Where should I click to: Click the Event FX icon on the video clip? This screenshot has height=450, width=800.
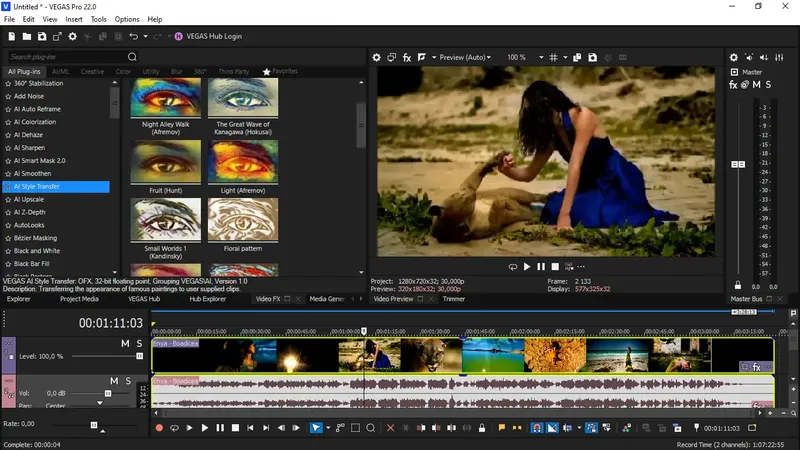click(x=757, y=367)
